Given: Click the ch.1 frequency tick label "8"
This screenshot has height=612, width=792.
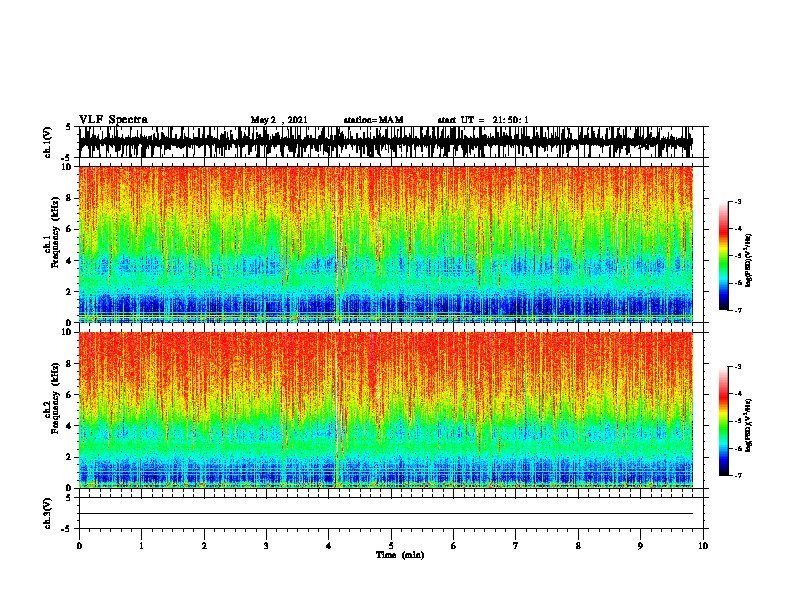Looking at the screenshot, I should [70, 198].
